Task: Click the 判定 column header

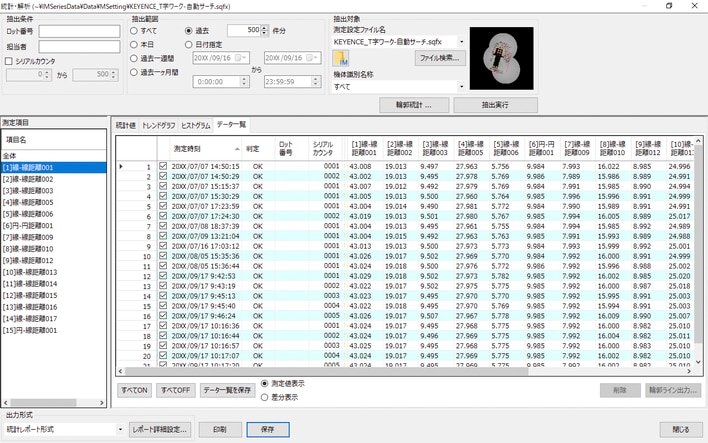Action: click(x=258, y=149)
